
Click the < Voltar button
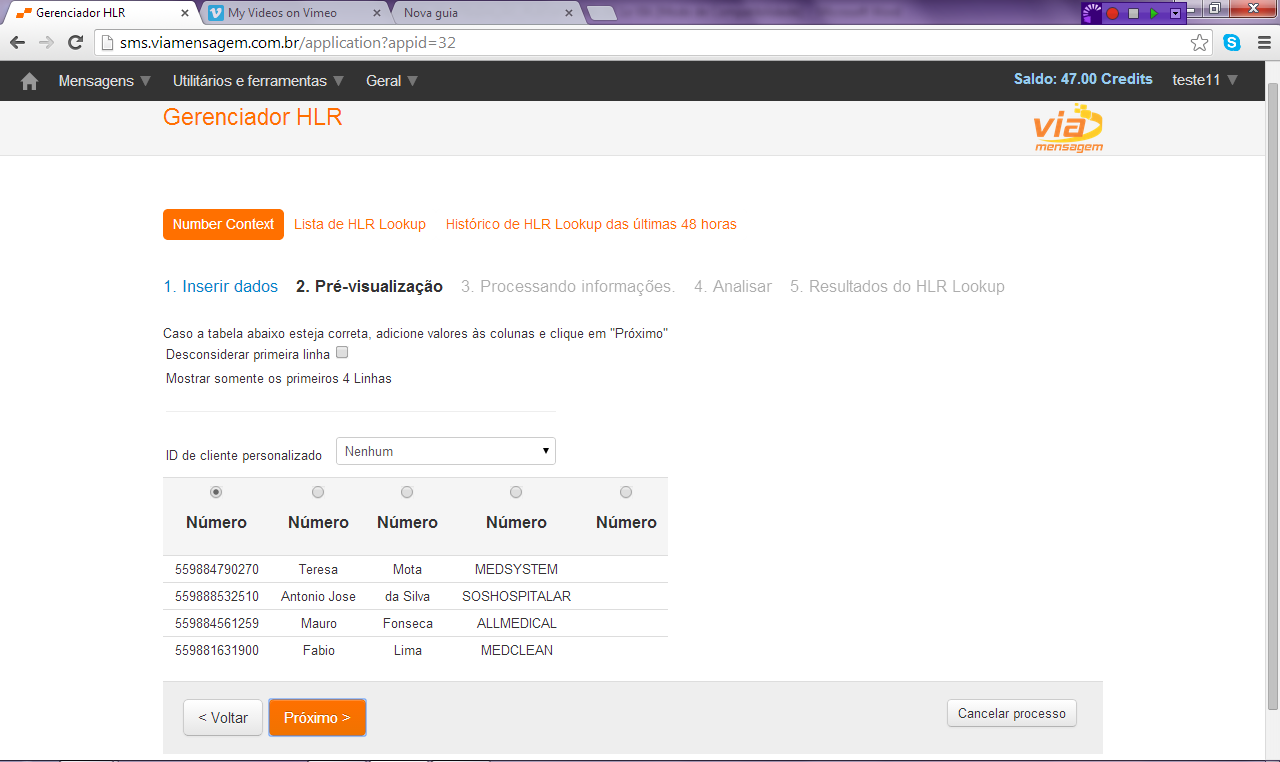[223, 718]
